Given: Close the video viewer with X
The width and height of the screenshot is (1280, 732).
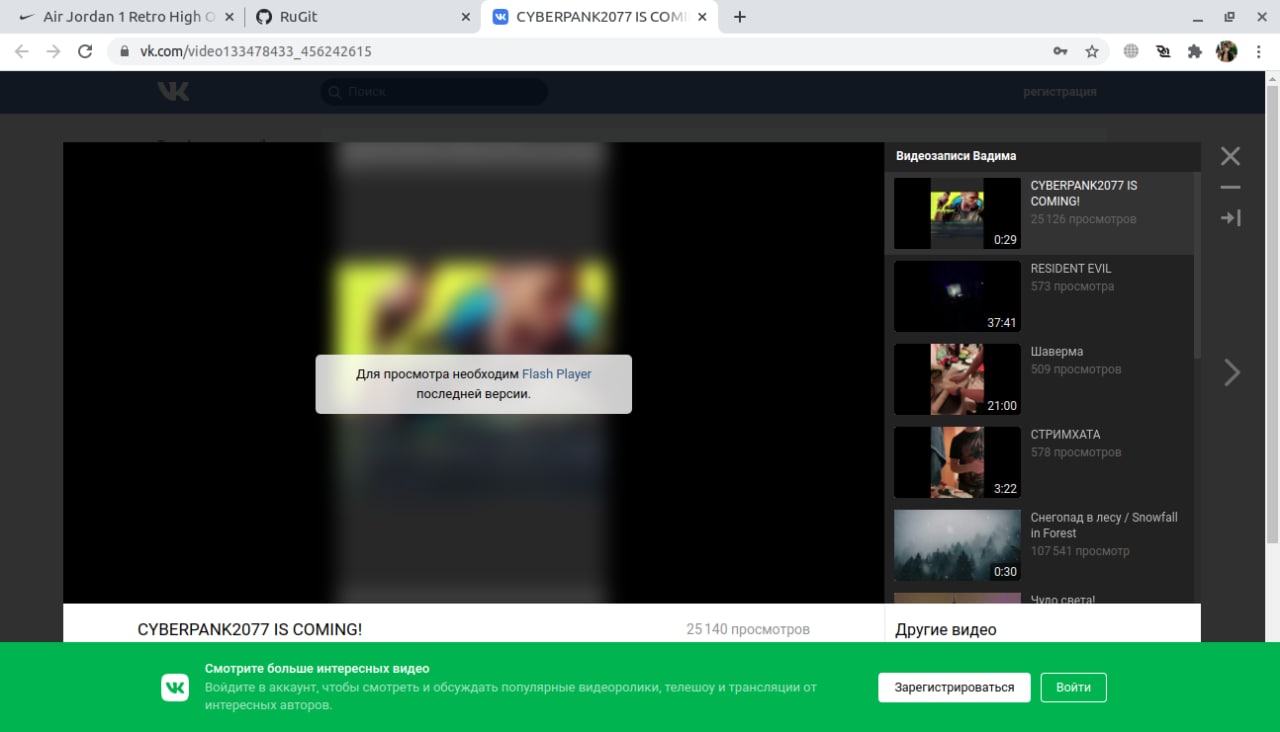Looking at the screenshot, I should click(x=1230, y=156).
